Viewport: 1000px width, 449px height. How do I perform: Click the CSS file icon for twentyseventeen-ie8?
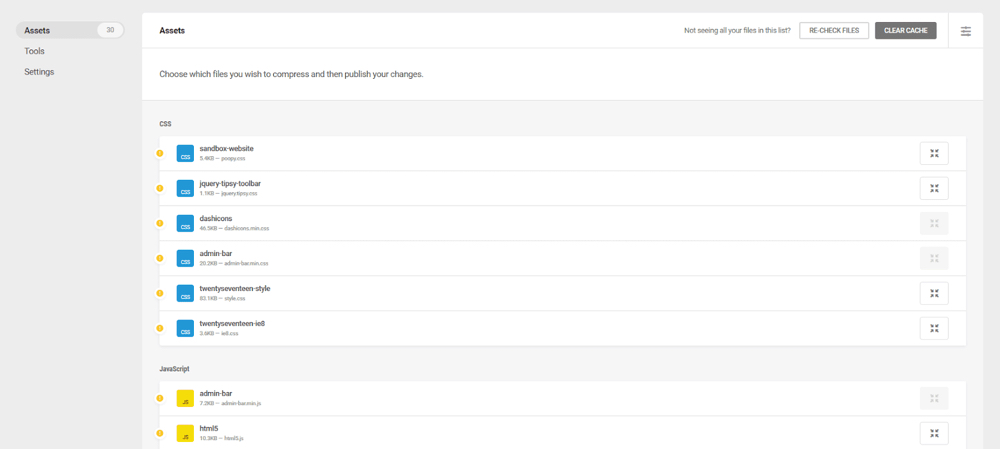pyautogui.click(x=185, y=328)
